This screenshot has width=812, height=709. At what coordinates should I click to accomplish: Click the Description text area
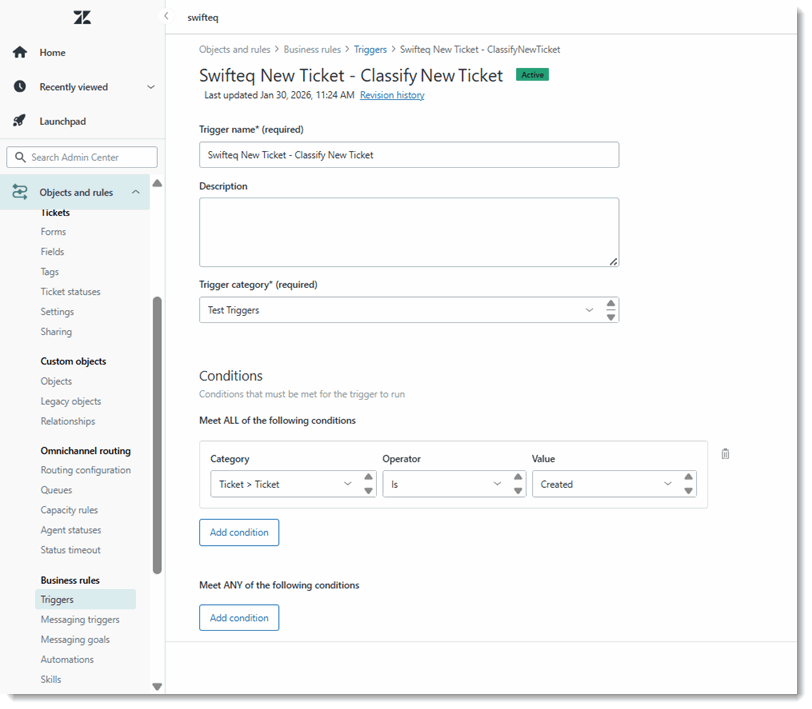pyautogui.click(x=409, y=232)
